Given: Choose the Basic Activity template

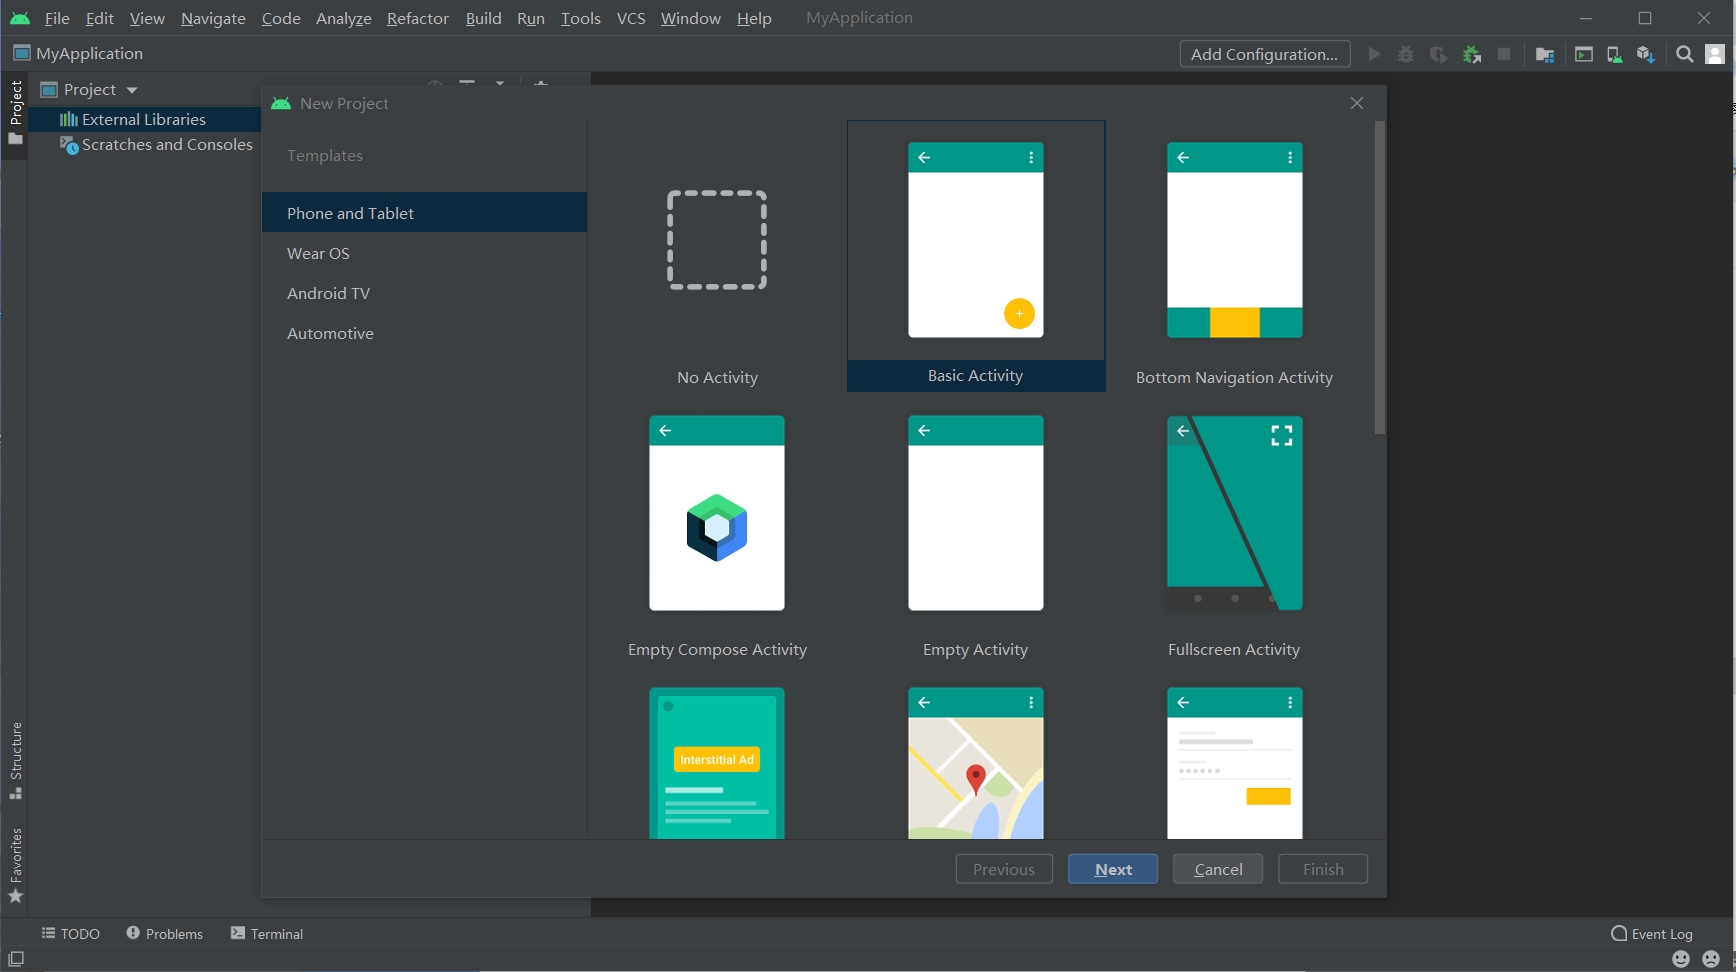Looking at the screenshot, I should [976, 257].
